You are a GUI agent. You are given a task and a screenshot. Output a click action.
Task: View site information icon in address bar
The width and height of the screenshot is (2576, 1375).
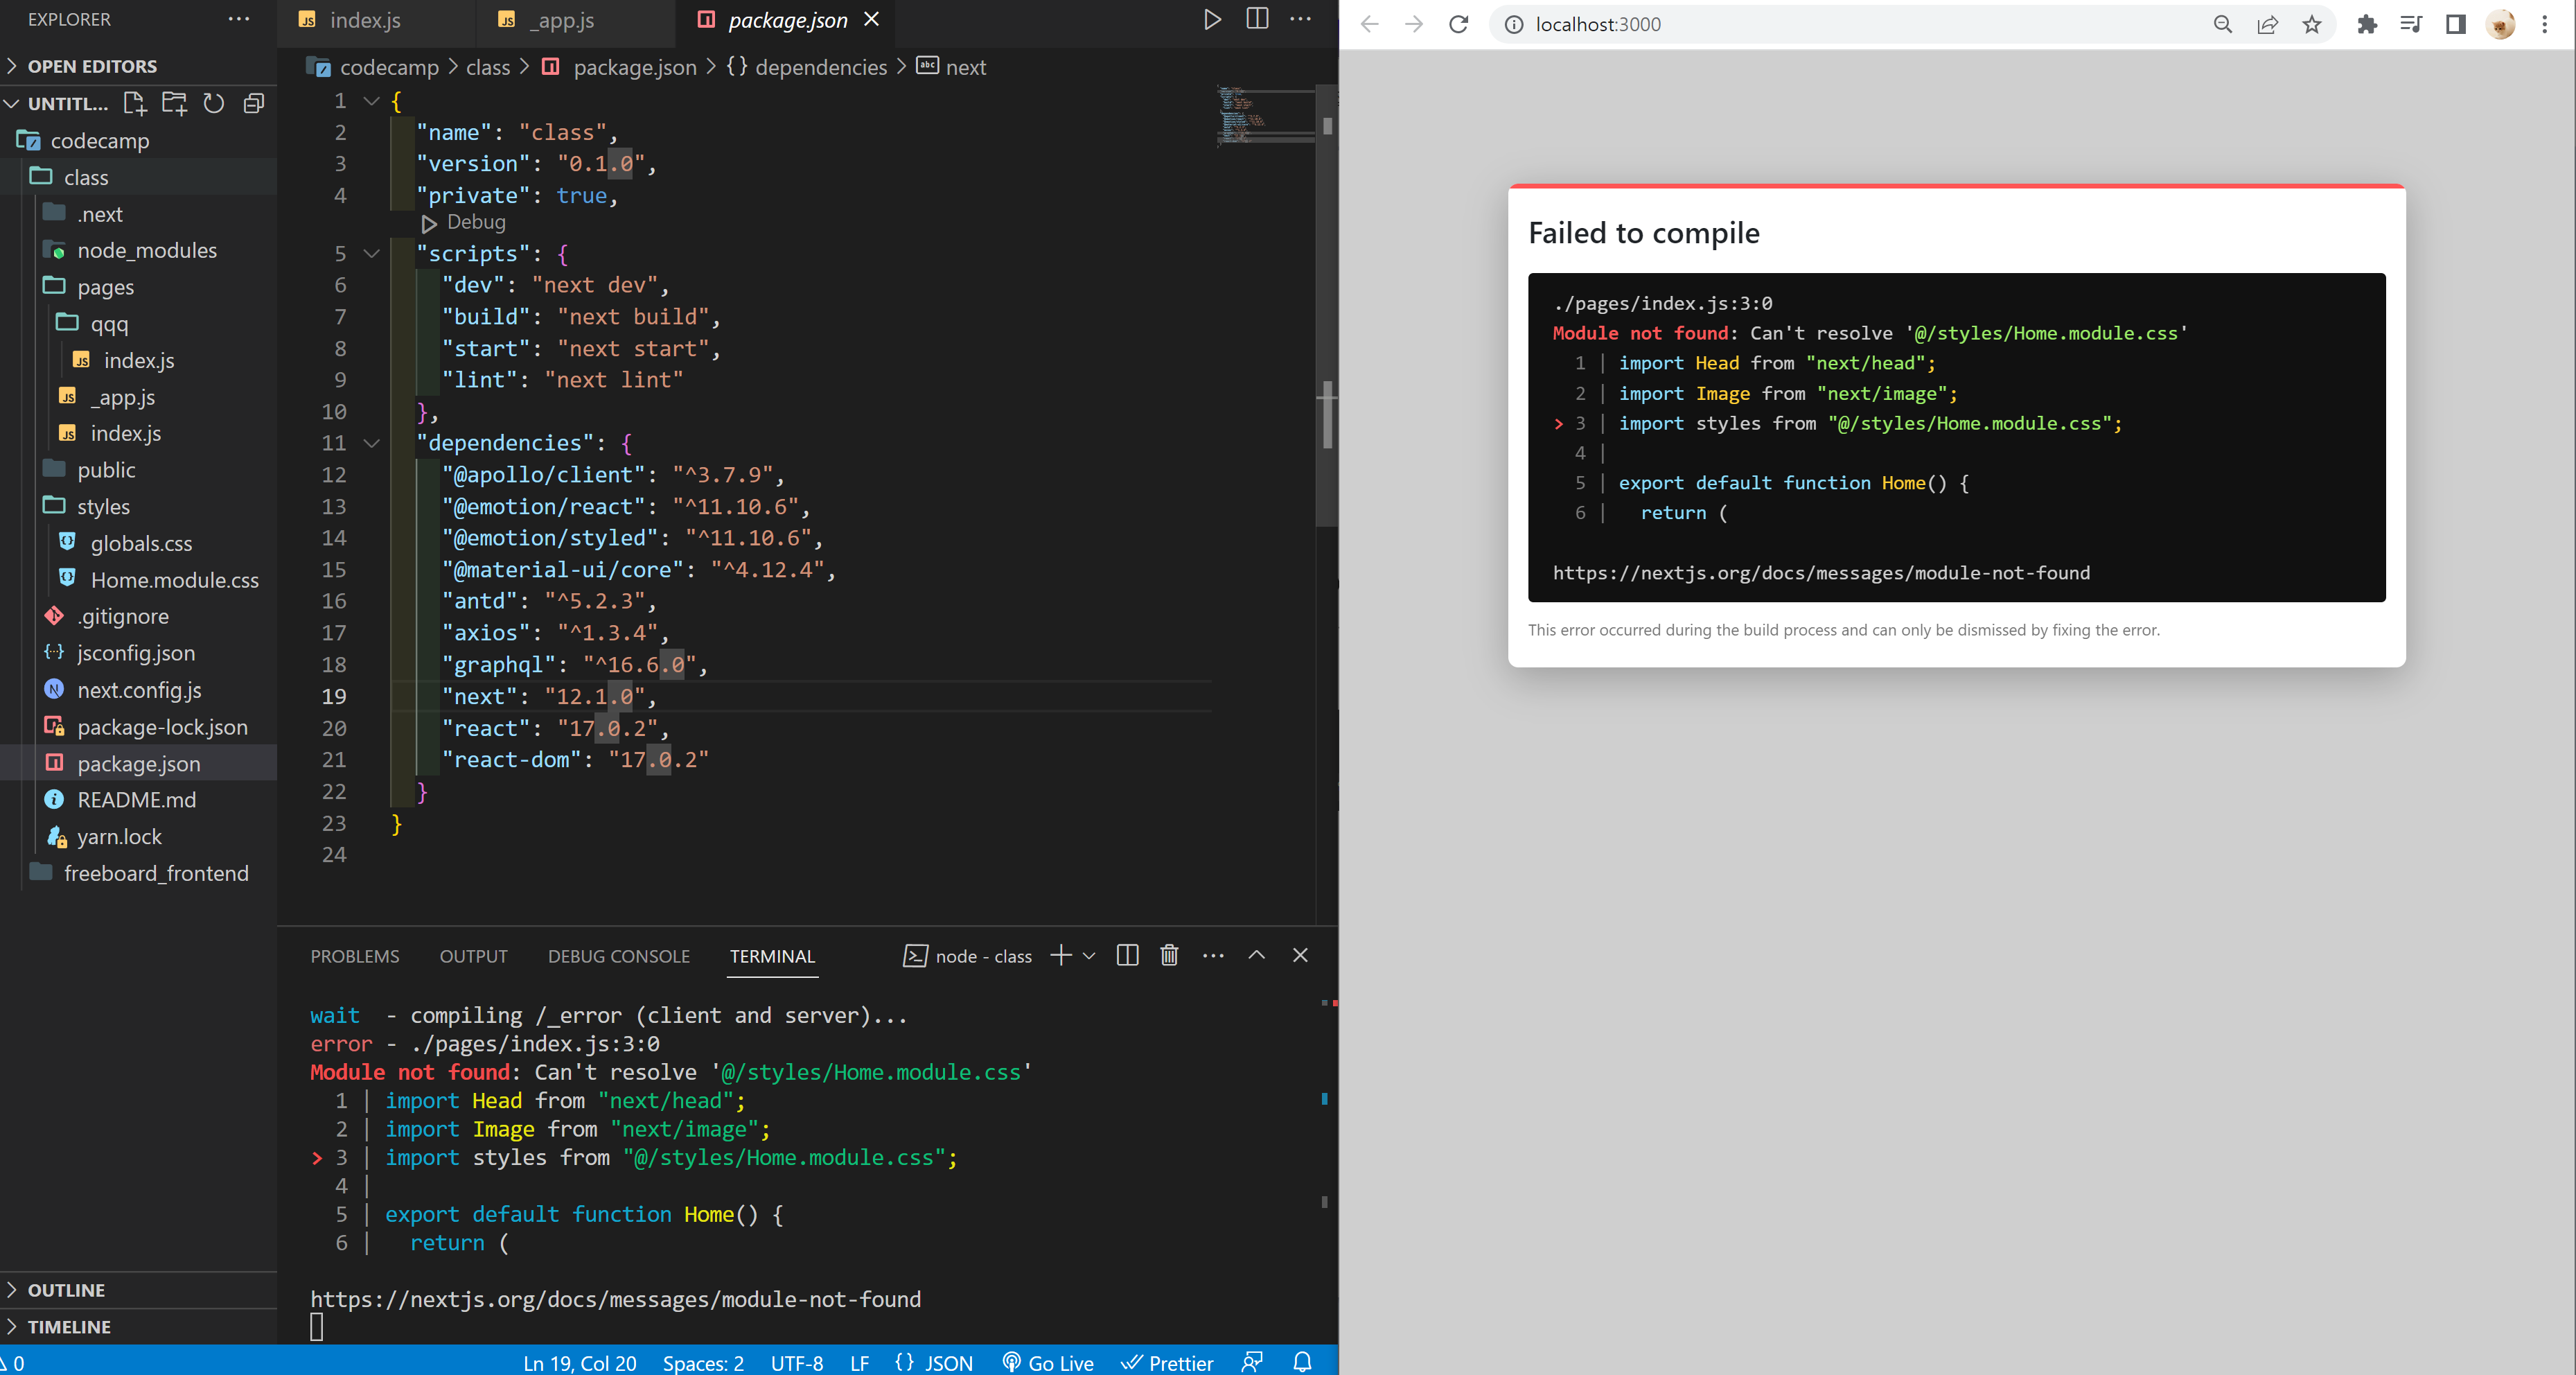(x=1514, y=24)
